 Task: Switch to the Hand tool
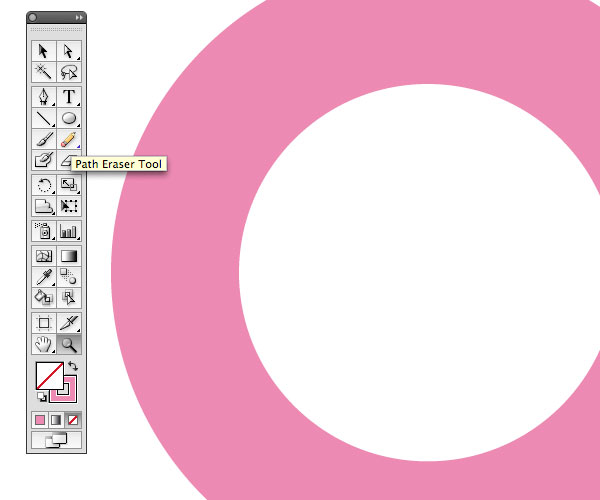[44, 344]
